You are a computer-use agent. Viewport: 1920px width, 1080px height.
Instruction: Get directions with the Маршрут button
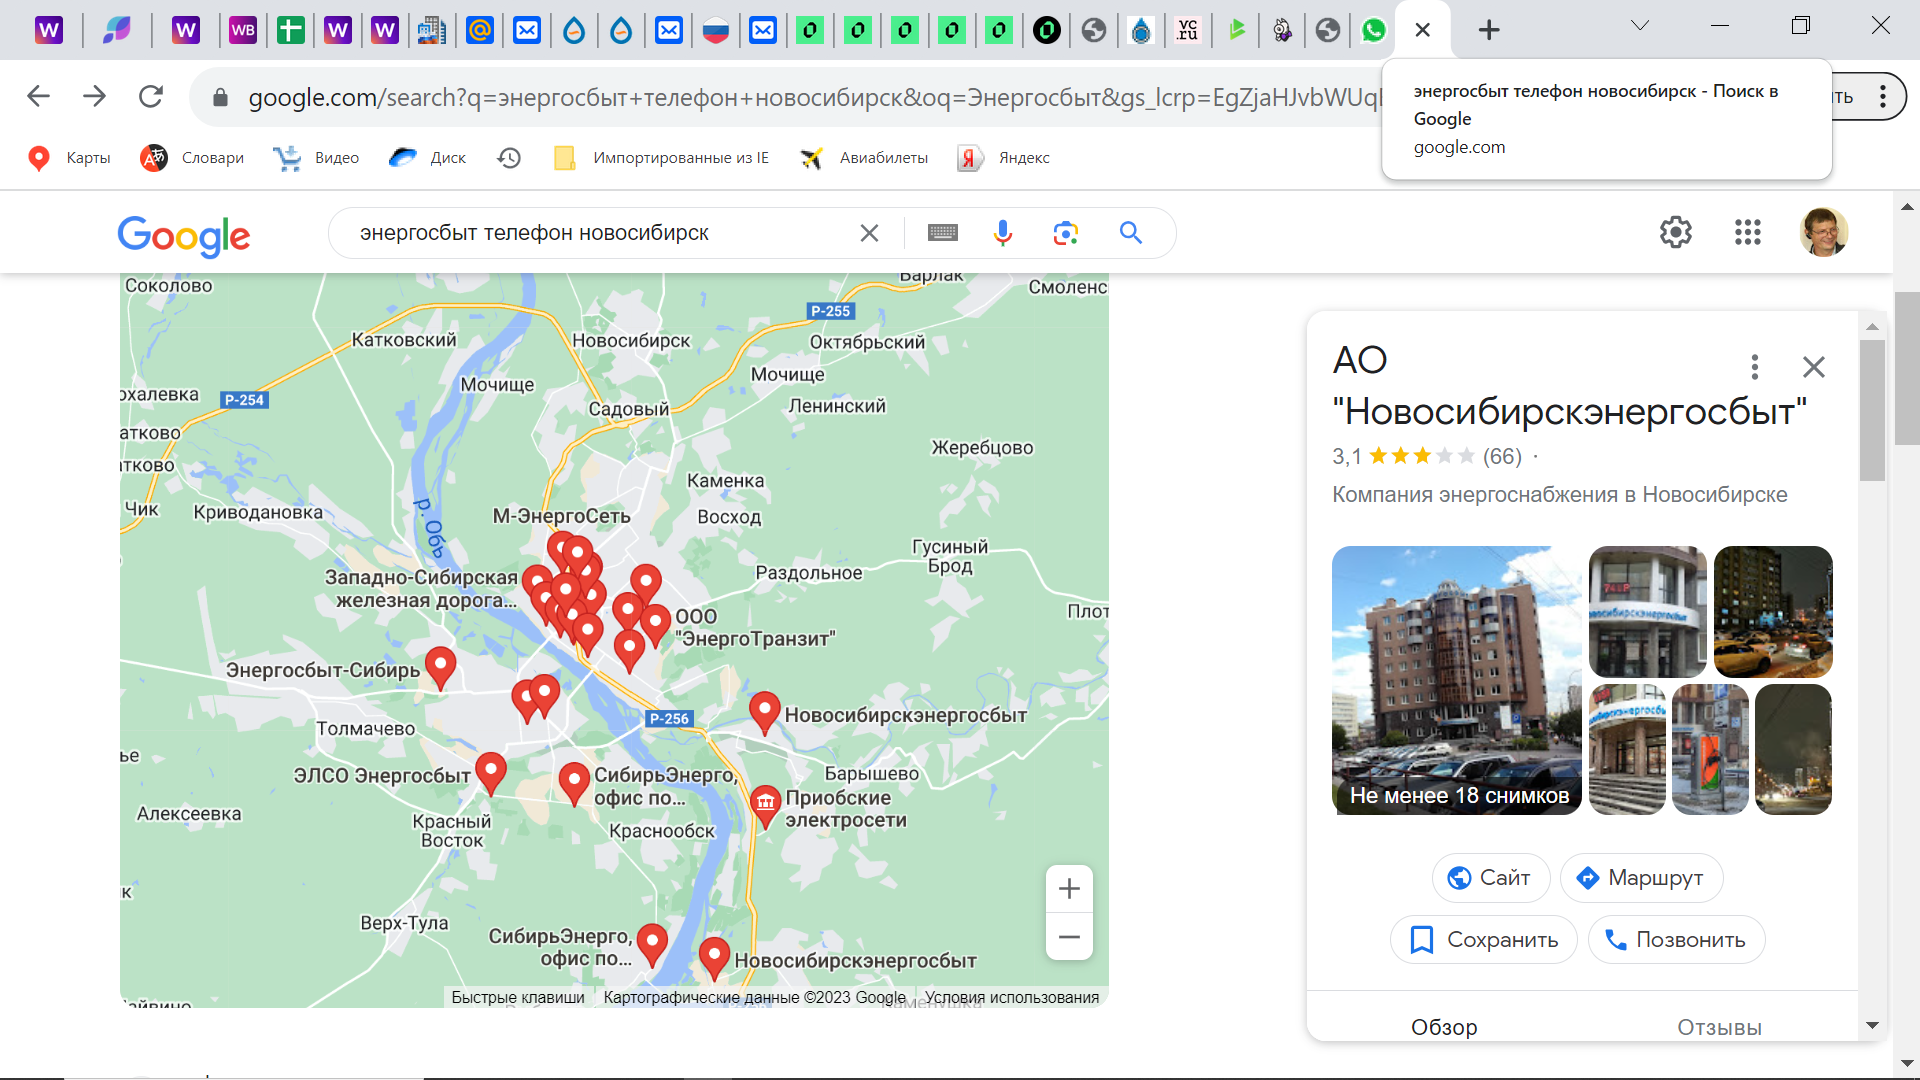(x=1641, y=878)
